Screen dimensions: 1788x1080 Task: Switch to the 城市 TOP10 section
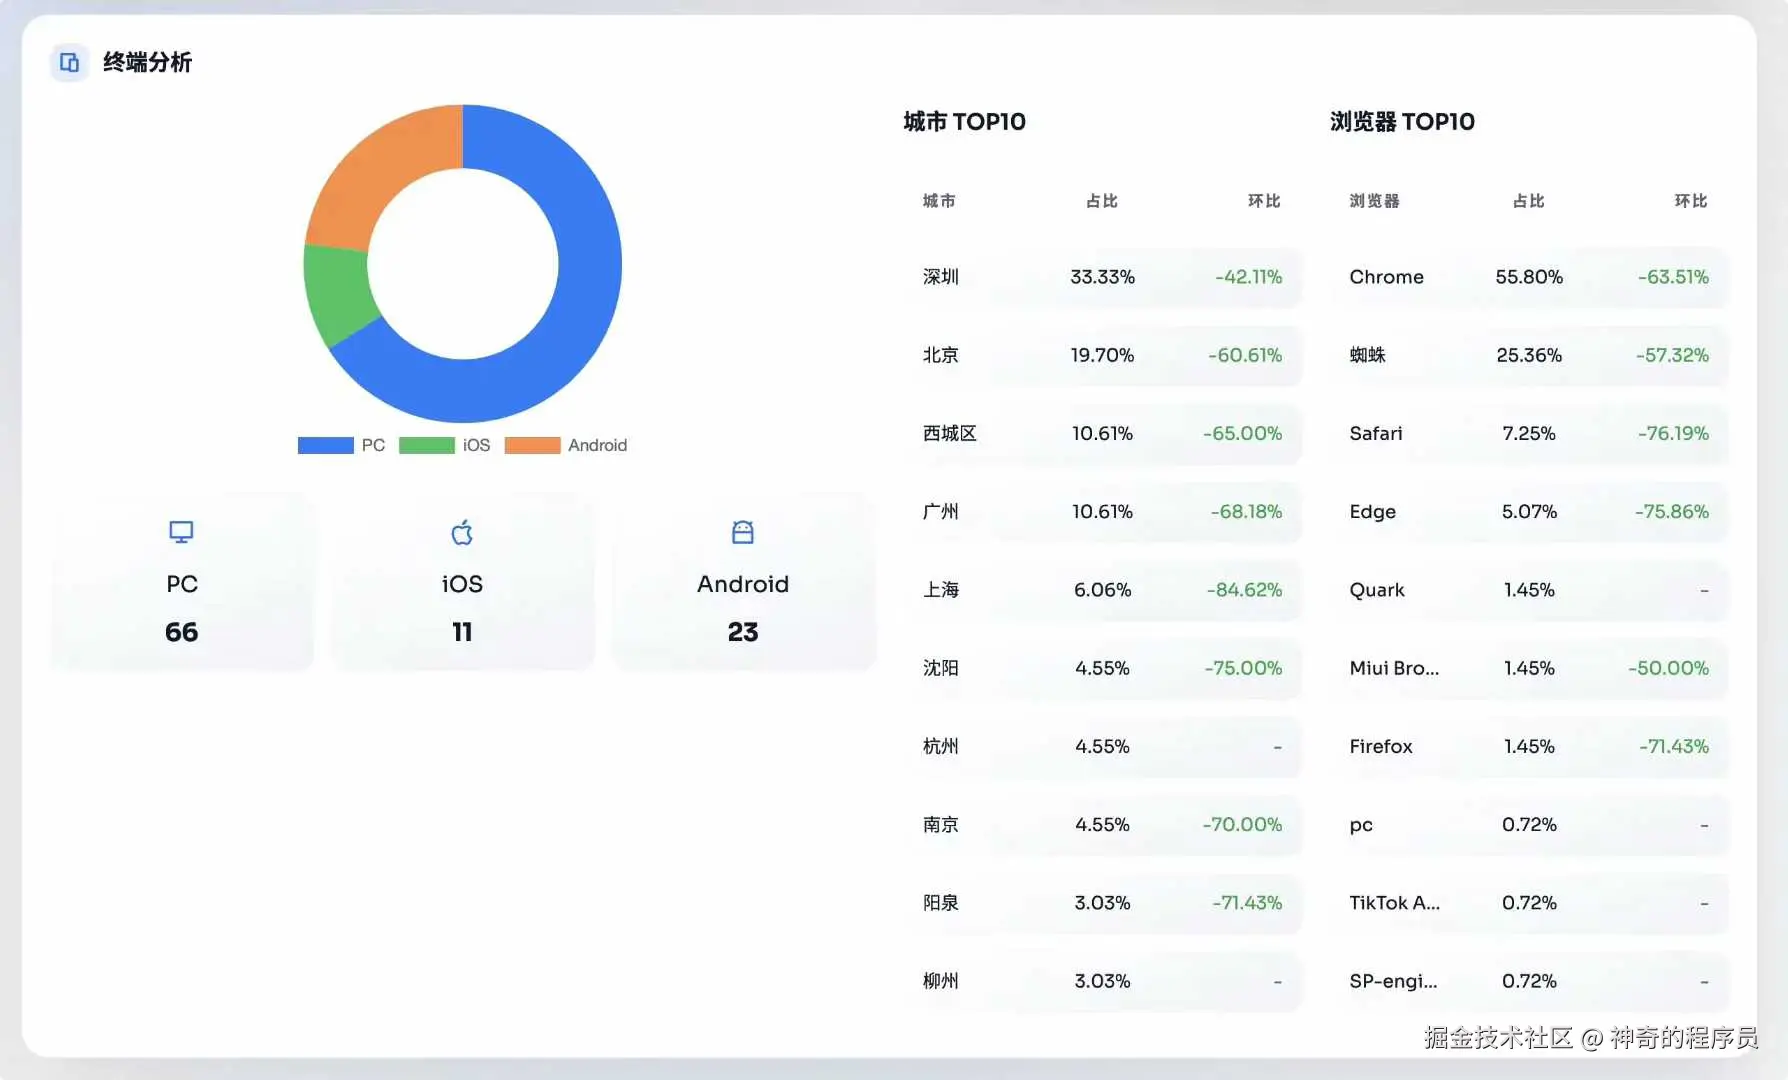click(x=963, y=121)
